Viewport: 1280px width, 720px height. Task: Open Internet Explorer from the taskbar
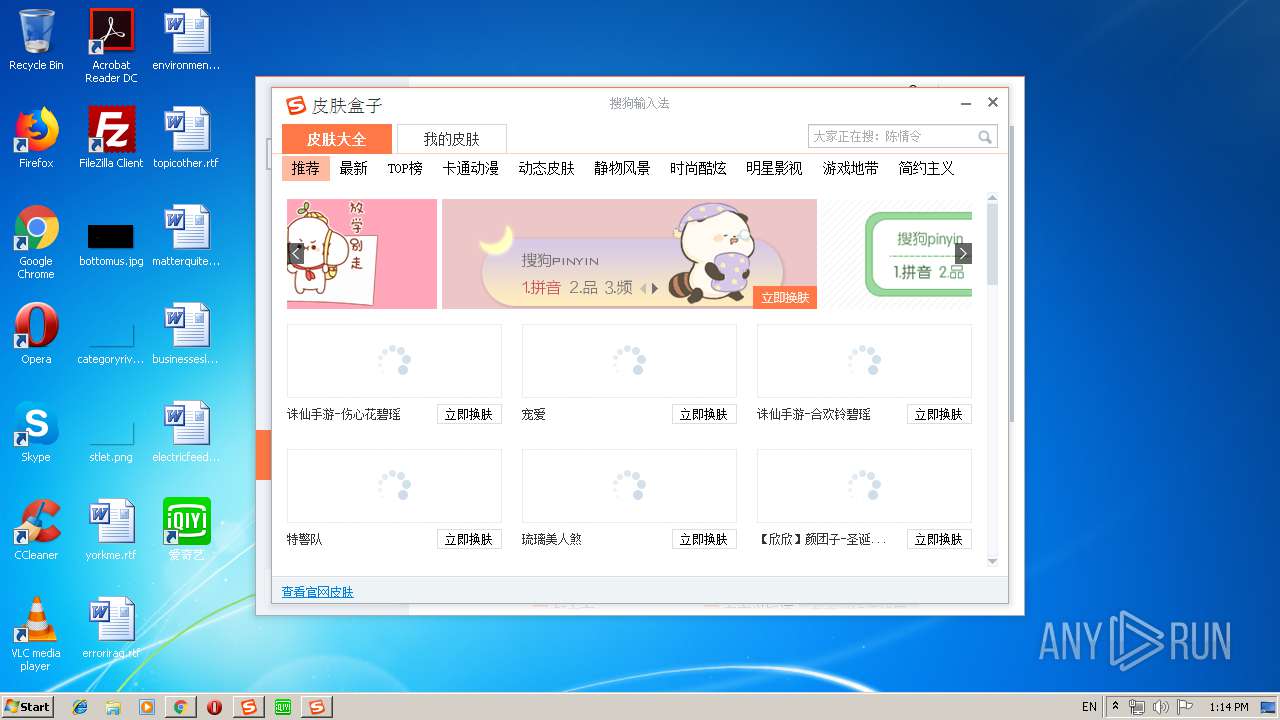[x=80, y=707]
